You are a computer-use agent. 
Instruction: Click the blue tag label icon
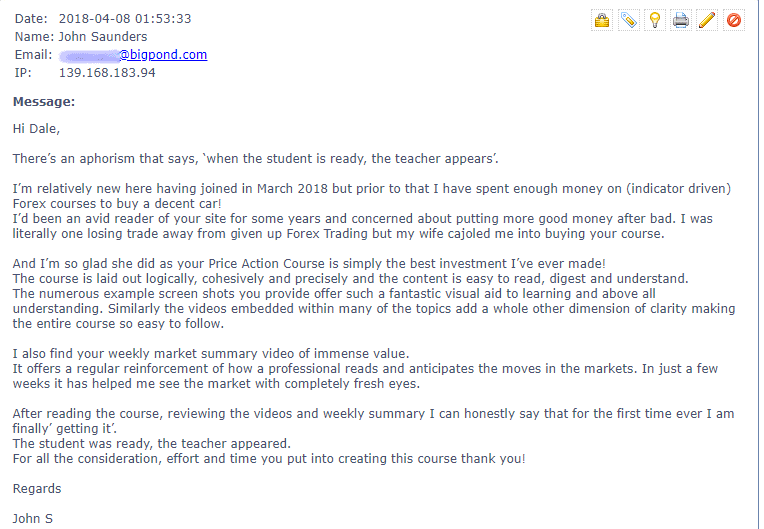point(629,20)
